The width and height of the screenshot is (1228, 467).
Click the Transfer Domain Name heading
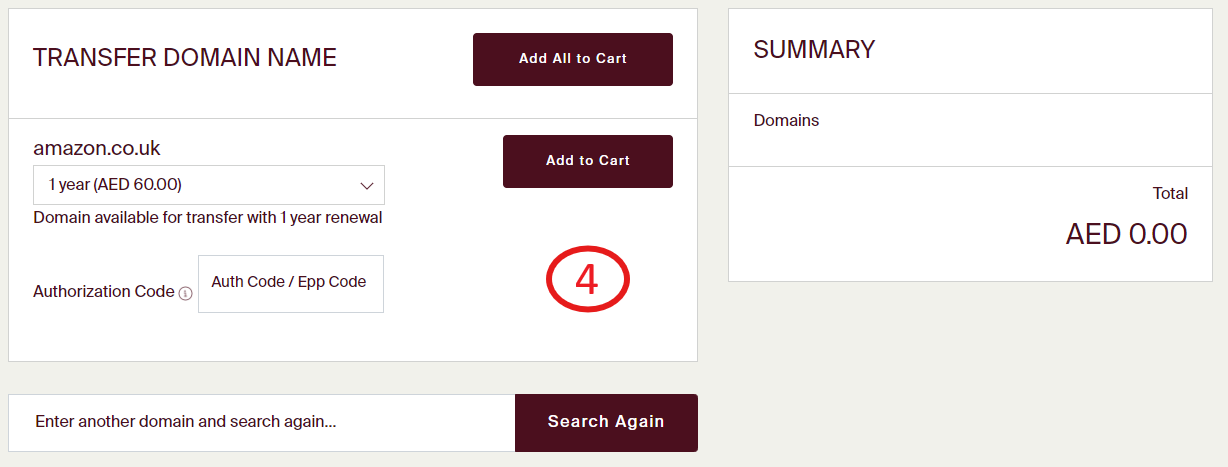point(185,58)
